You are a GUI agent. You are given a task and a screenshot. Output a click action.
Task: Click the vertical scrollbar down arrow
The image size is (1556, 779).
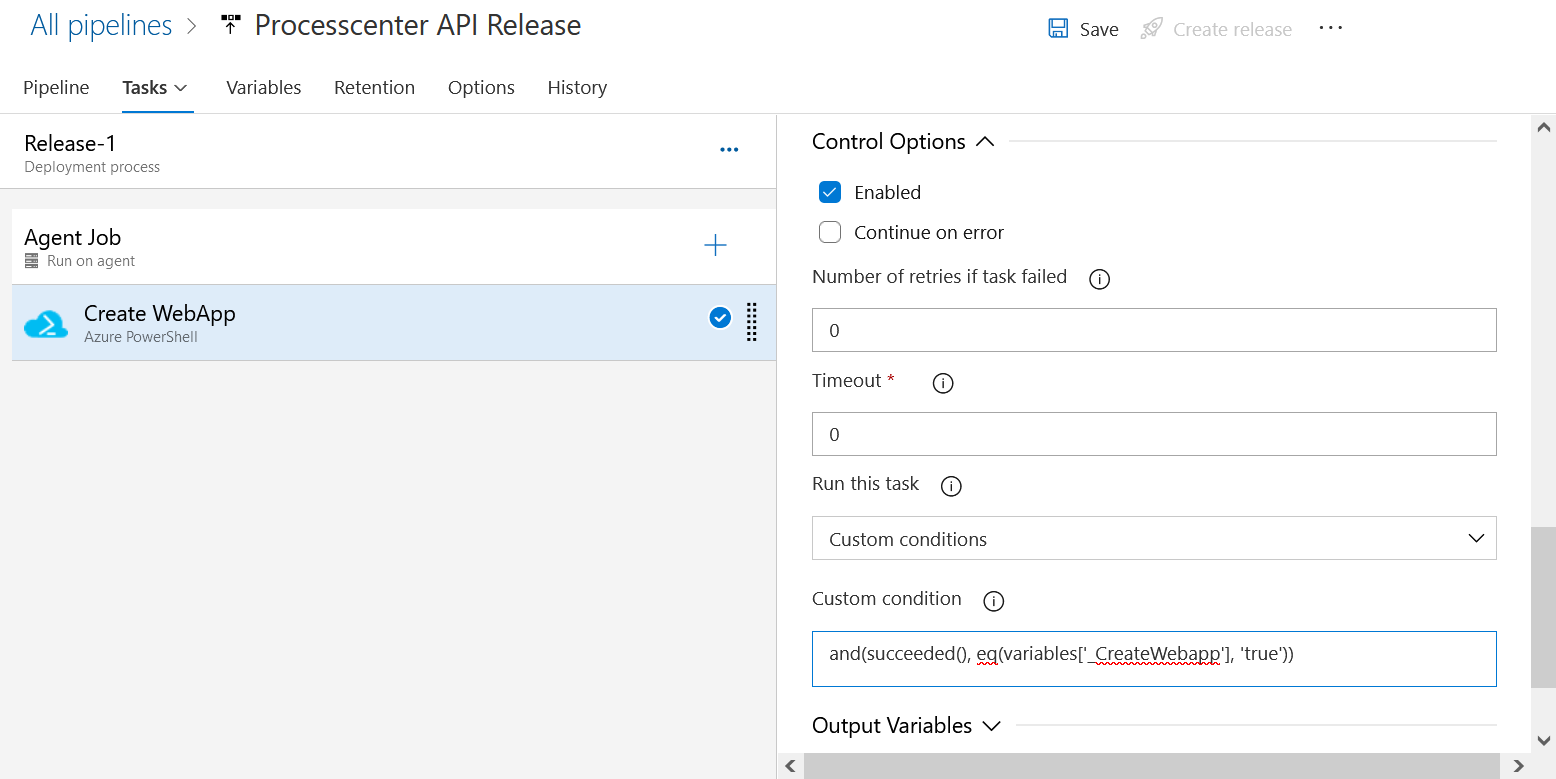1543,741
